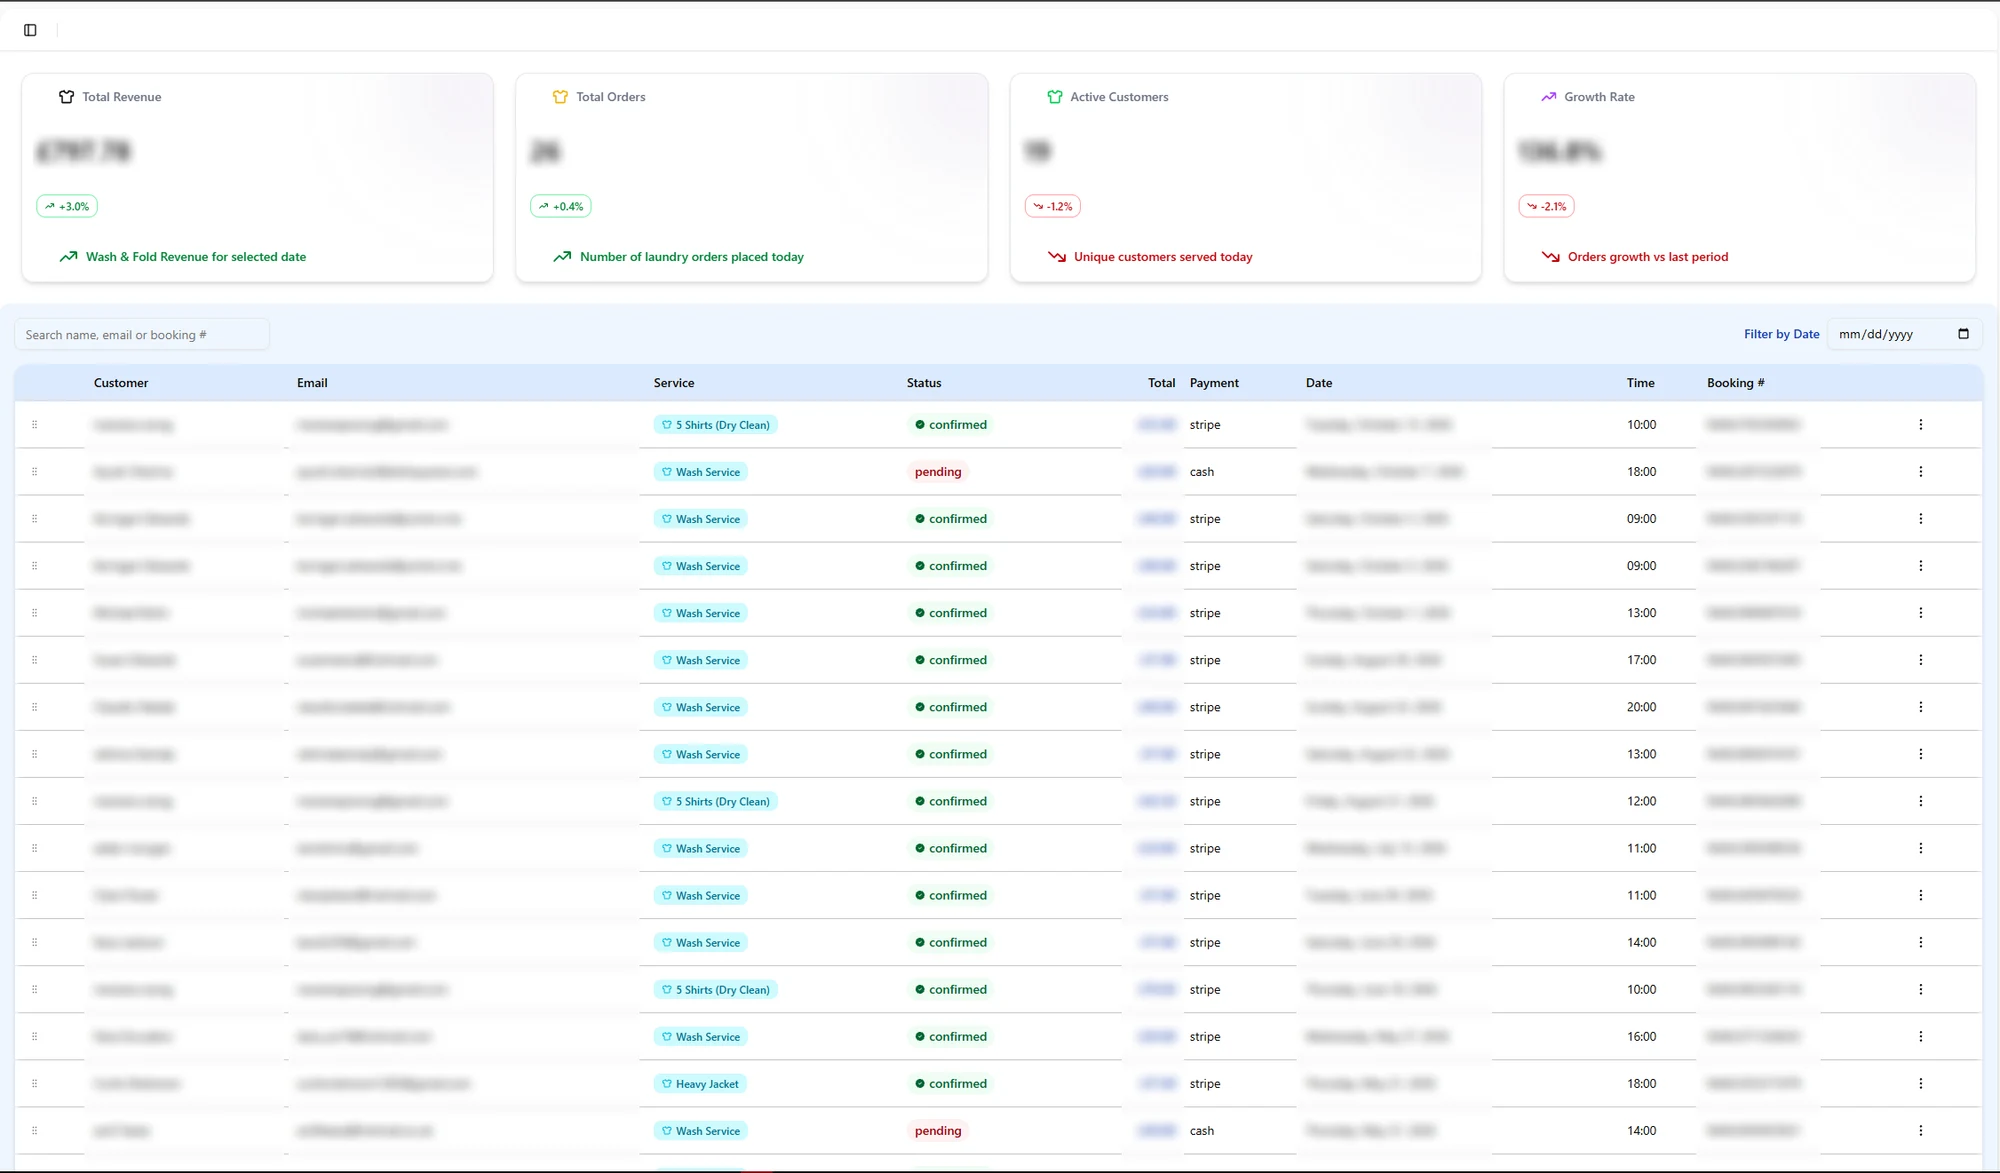Image resolution: width=2000 pixels, height=1173 pixels.
Task: Click 'Number of laundry orders placed today' text
Action: click(x=692, y=257)
